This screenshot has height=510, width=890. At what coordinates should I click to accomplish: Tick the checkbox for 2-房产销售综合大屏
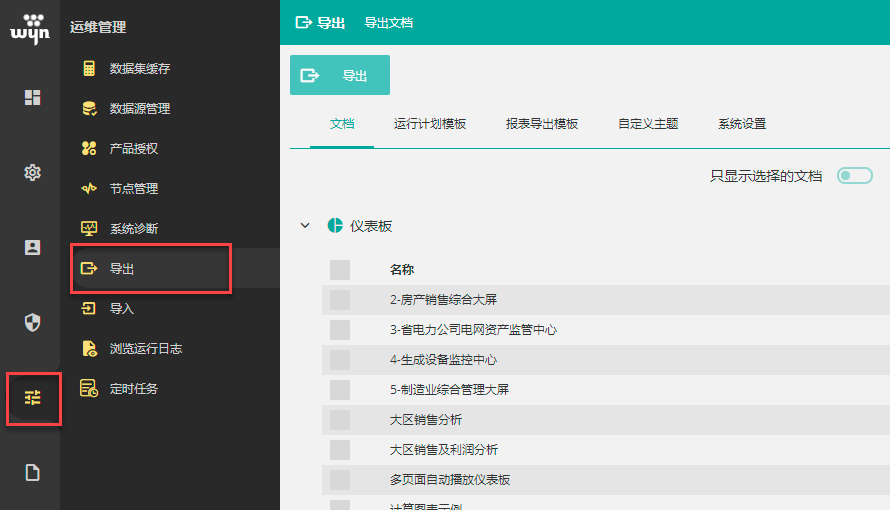tap(340, 300)
